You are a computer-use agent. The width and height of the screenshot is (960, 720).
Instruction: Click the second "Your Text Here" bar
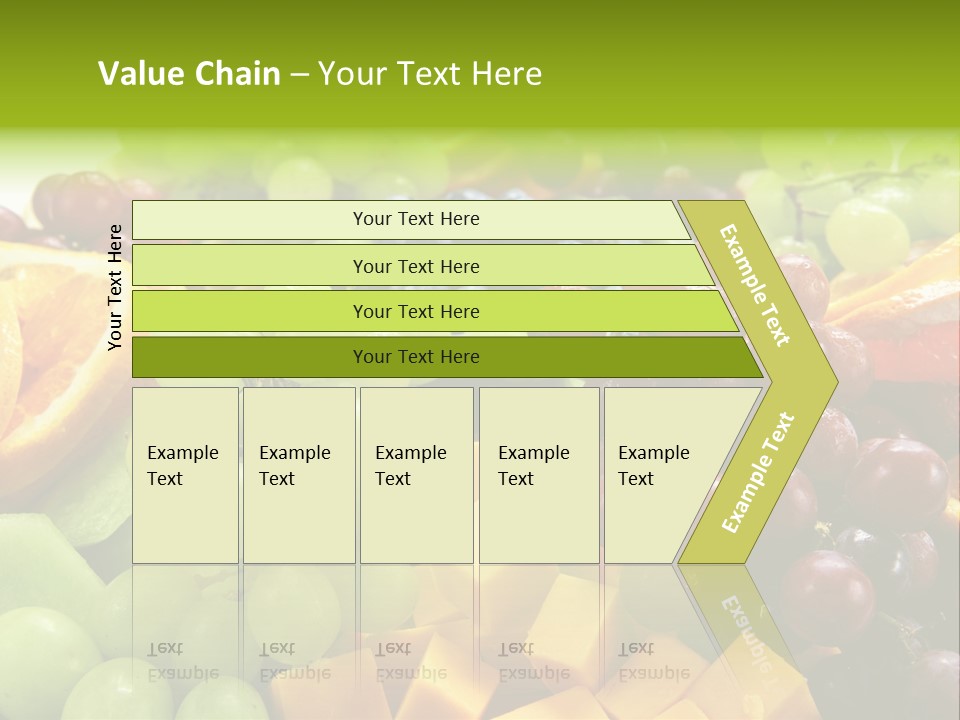click(415, 266)
